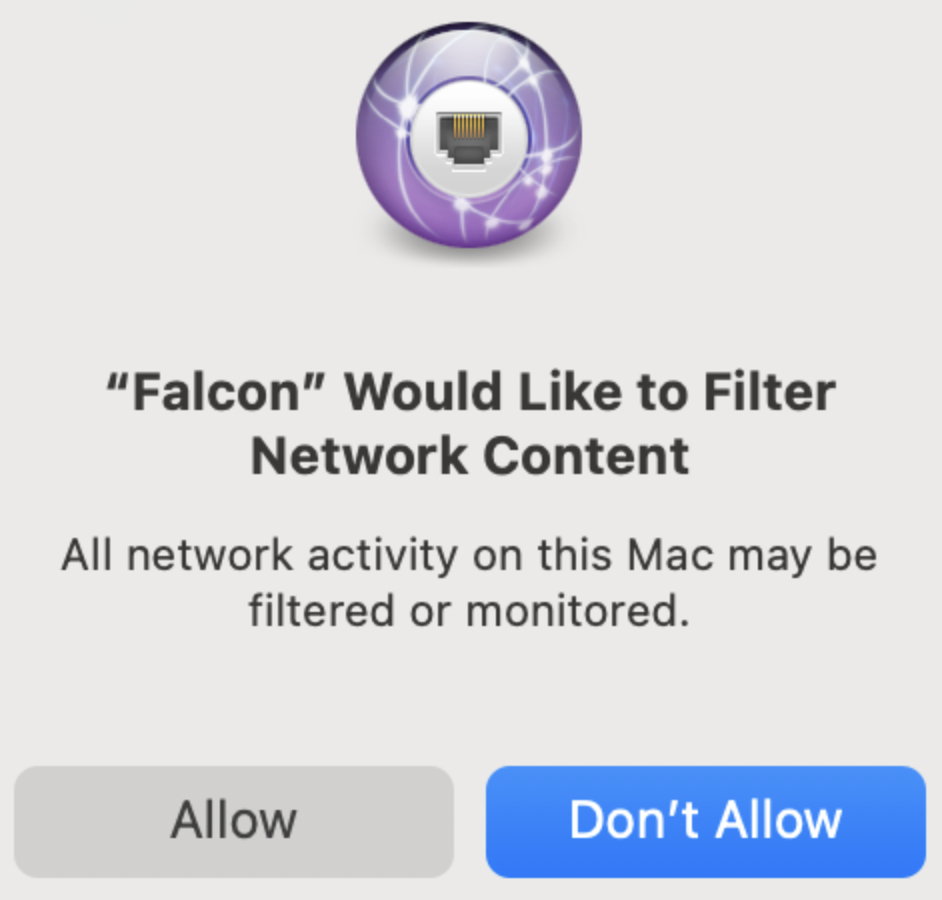Viewport: 942px width, 900px height.
Task: Click the "filtered or monitored." text line
Action: click(469, 611)
